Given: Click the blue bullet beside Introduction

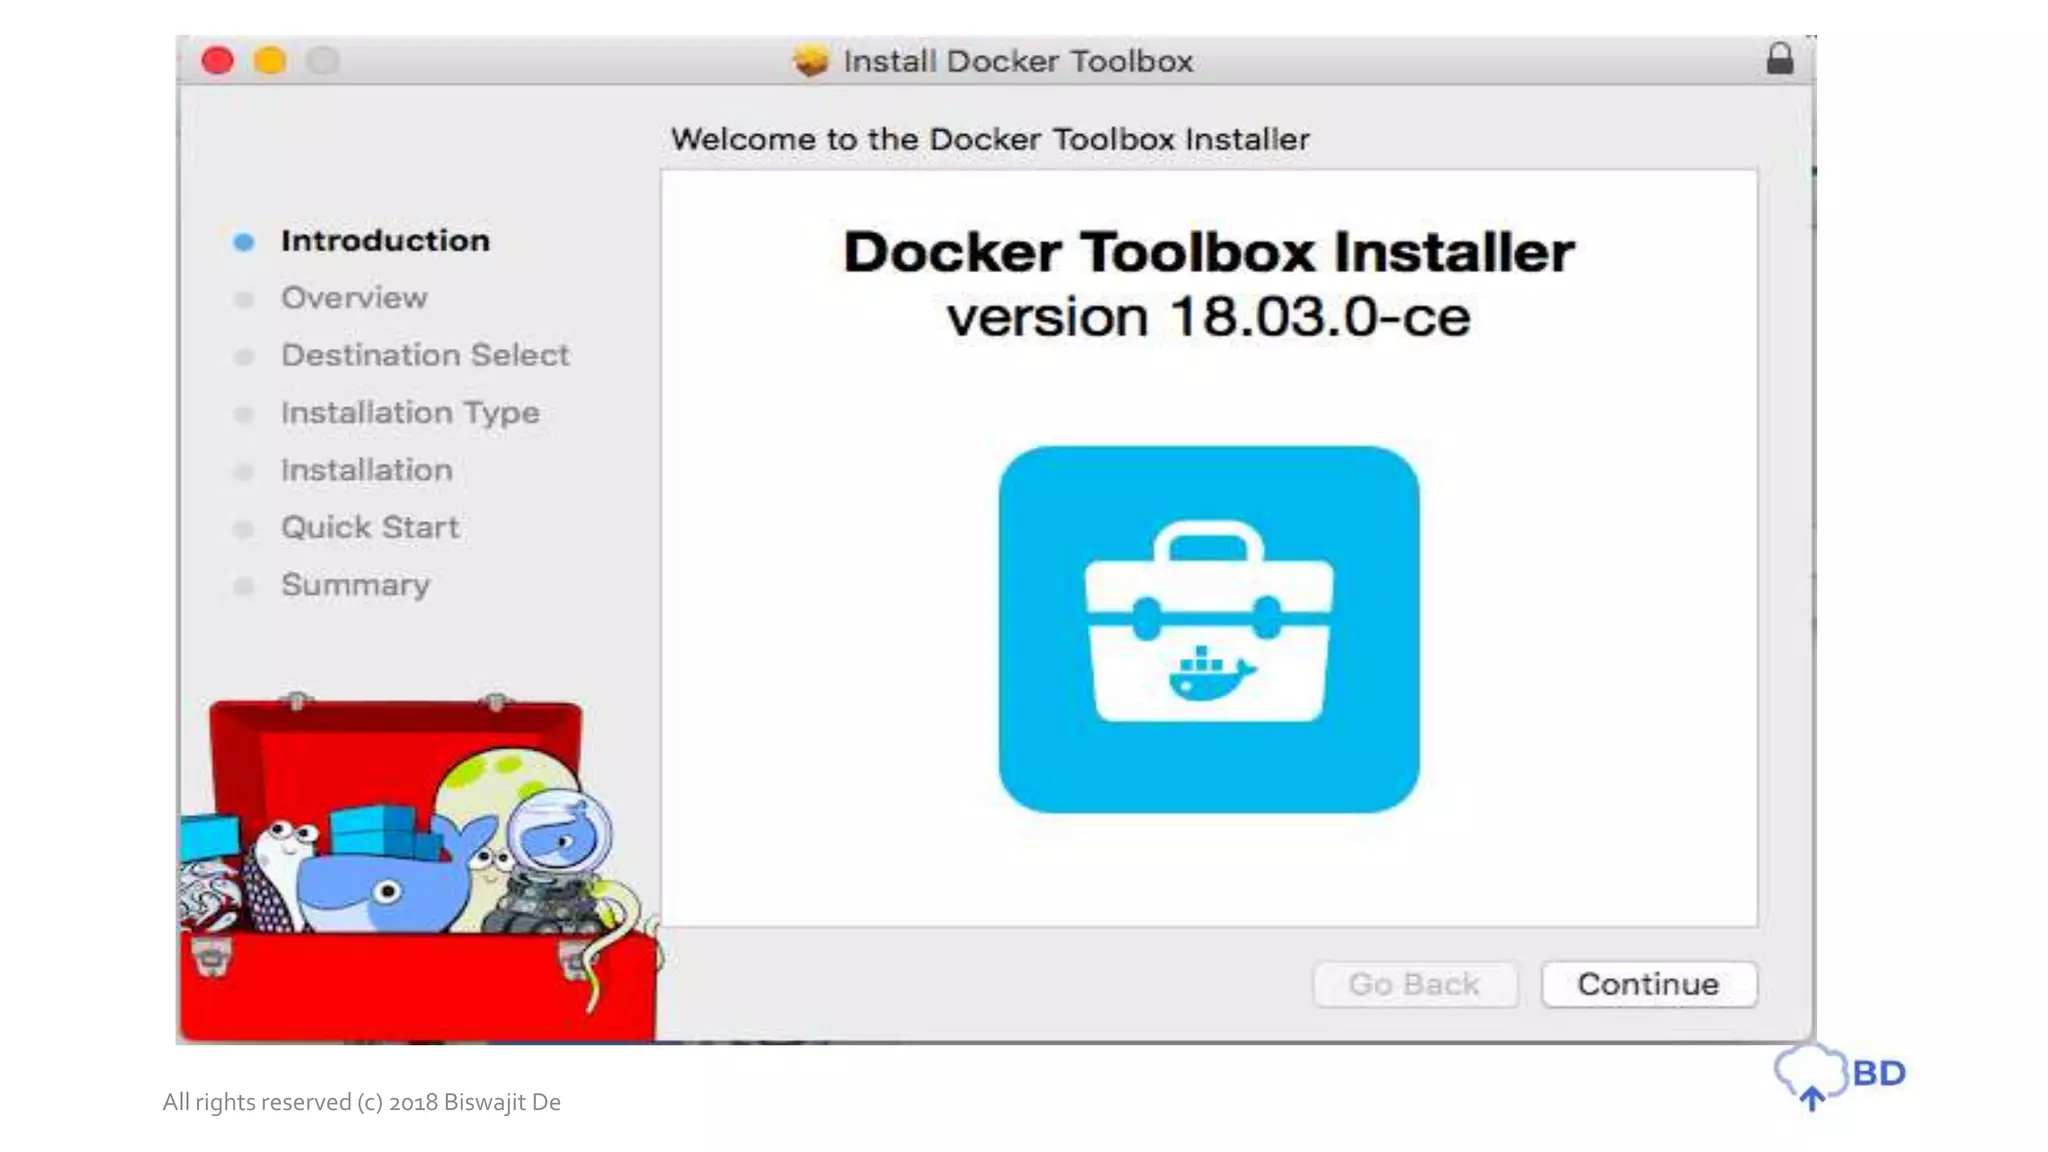Looking at the screenshot, I should pos(243,242).
